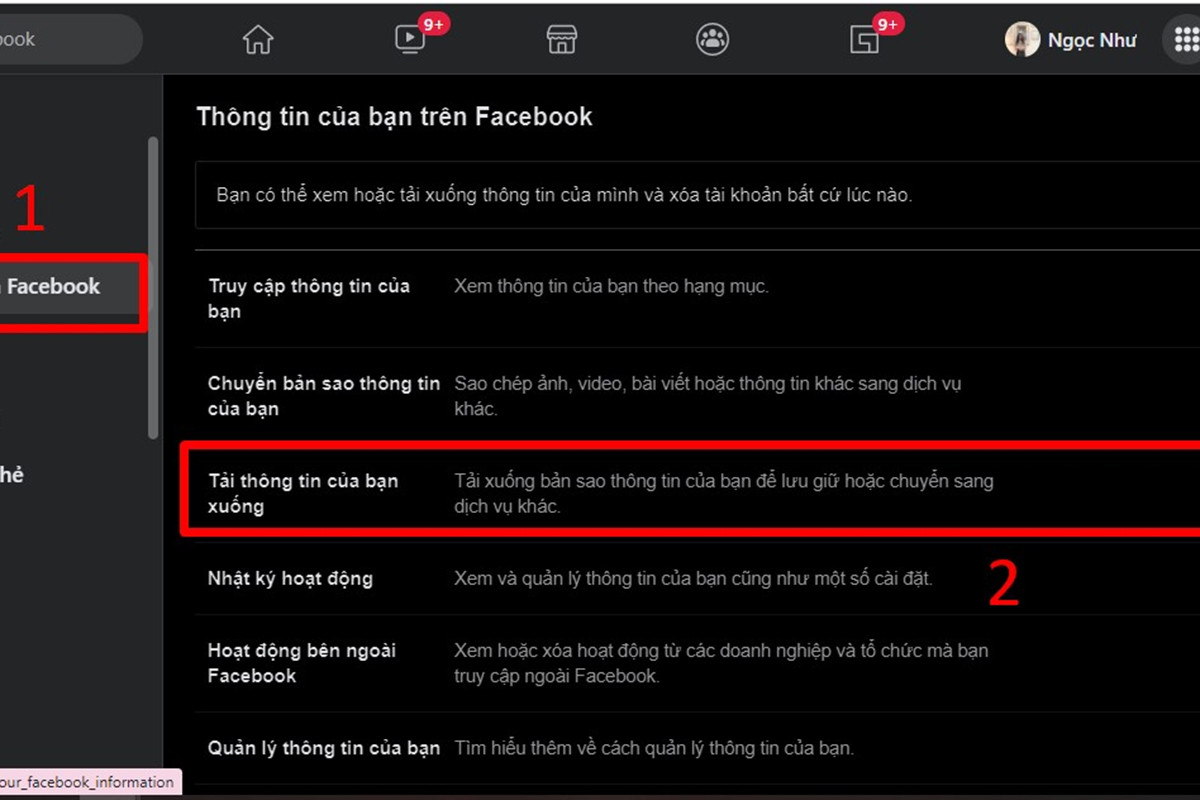Click the left sidebar scrollbar
The image size is (1200, 800).
click(153, 287)
